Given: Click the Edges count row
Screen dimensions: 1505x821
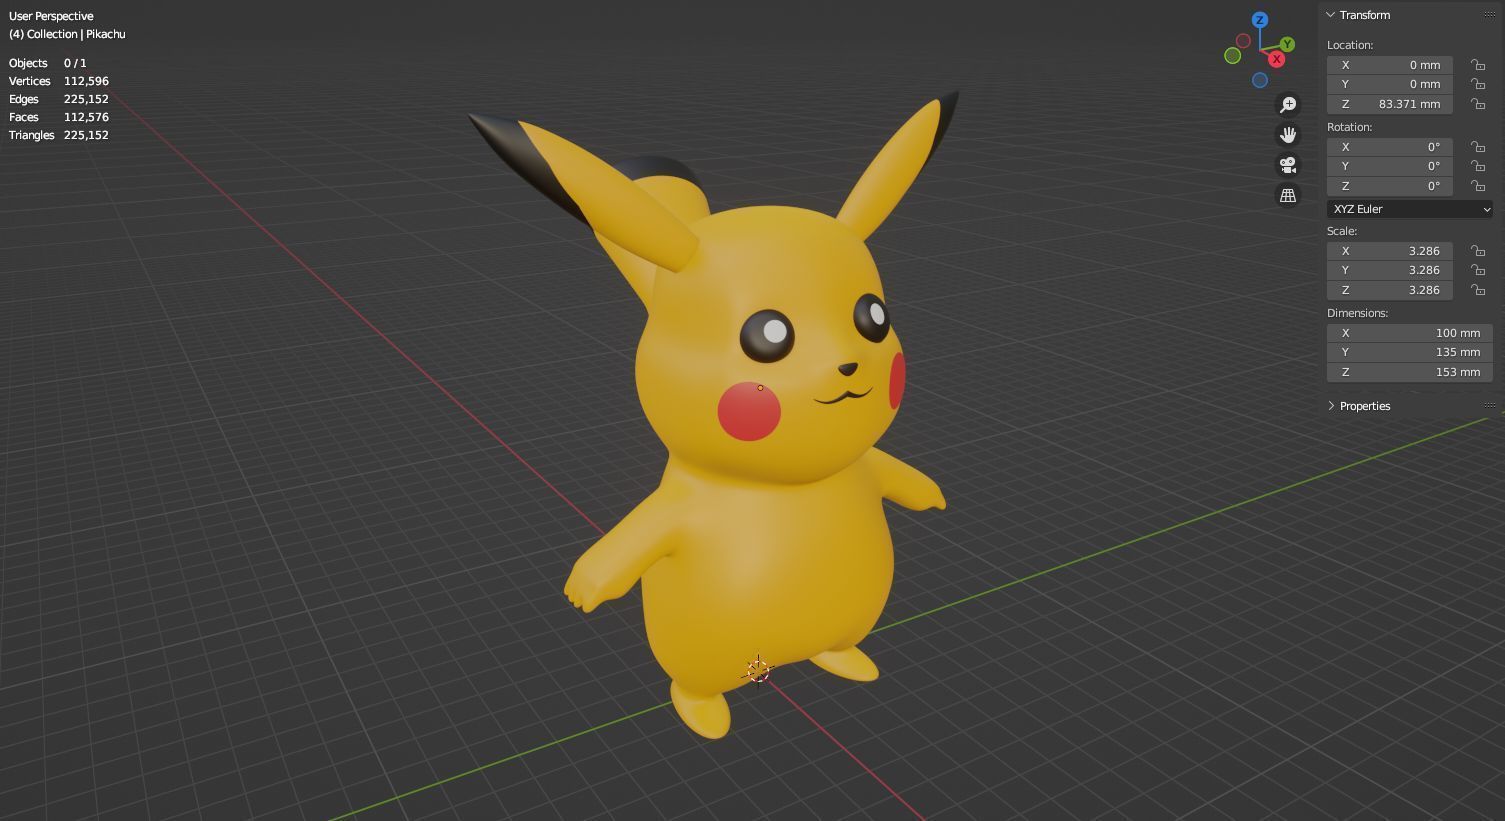Looking at the screenshot, I should (x=58, y=99).
